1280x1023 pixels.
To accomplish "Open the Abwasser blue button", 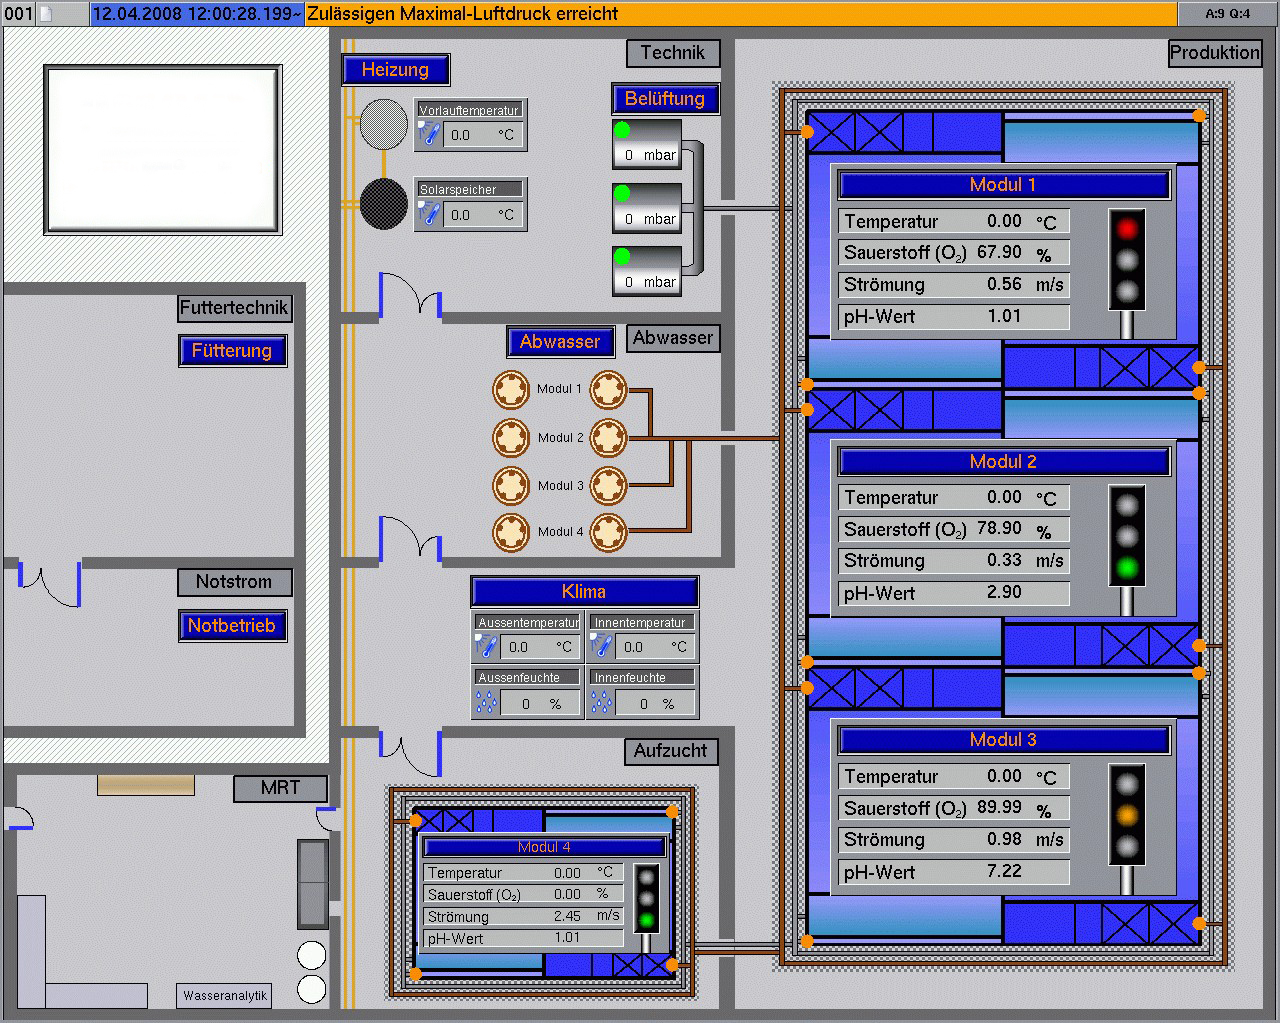I will (x=559, y=342).
